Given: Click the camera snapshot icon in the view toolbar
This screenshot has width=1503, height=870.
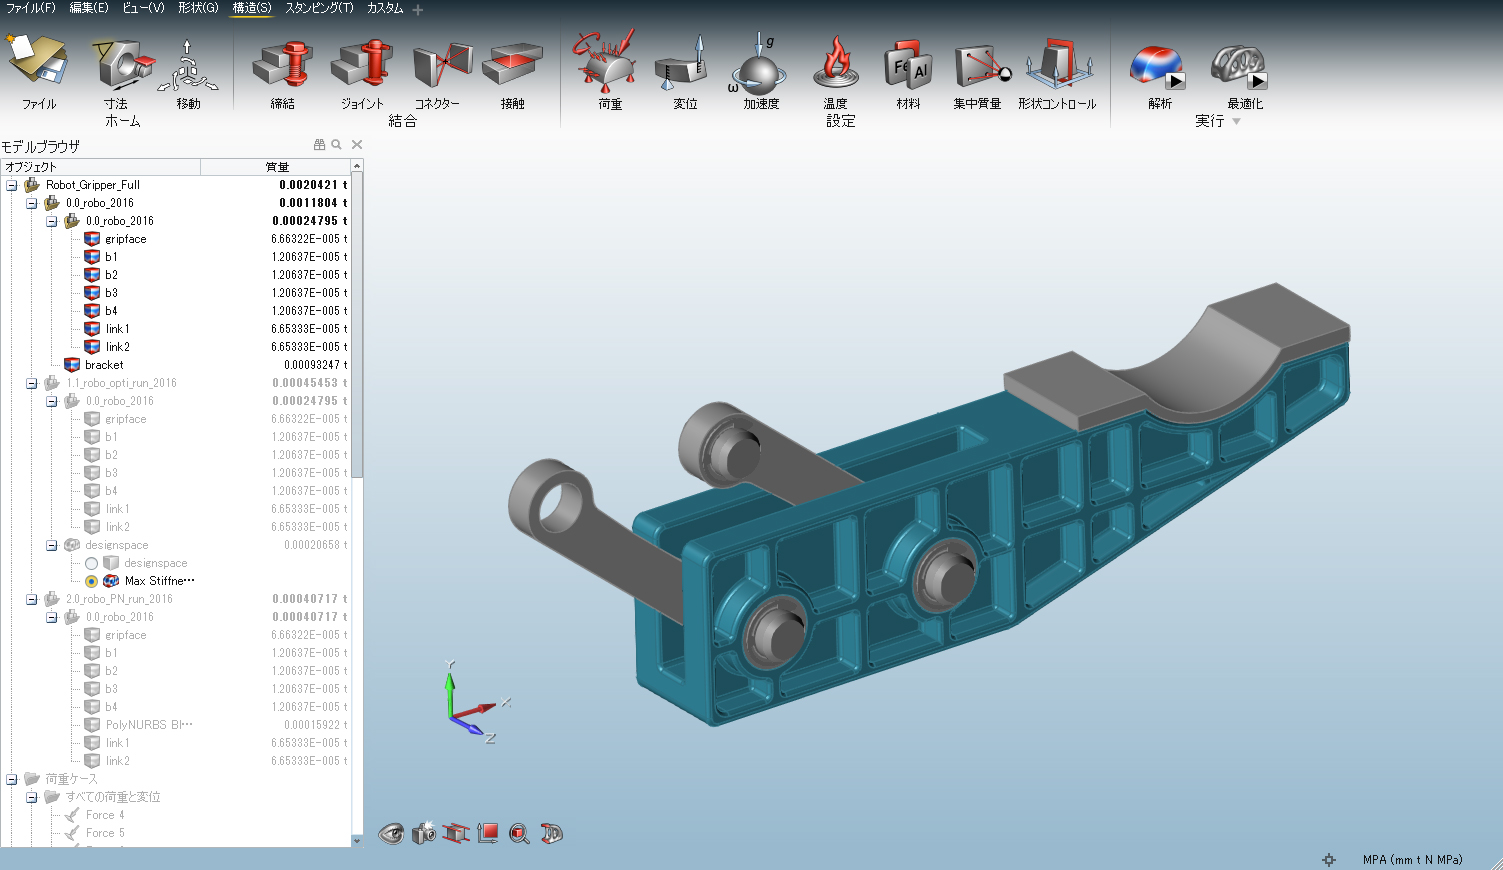Looking at the screenshot, I should click(423, 833).
